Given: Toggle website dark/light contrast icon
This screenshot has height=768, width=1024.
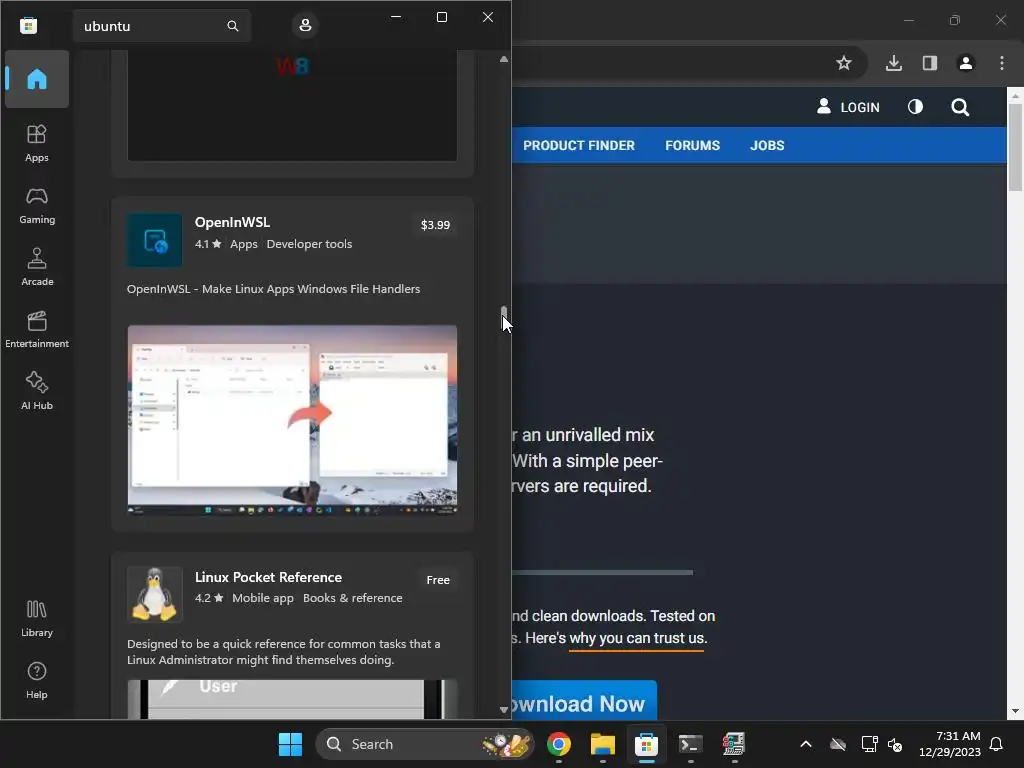Looking at the screenshot, I should click(915, 107).
